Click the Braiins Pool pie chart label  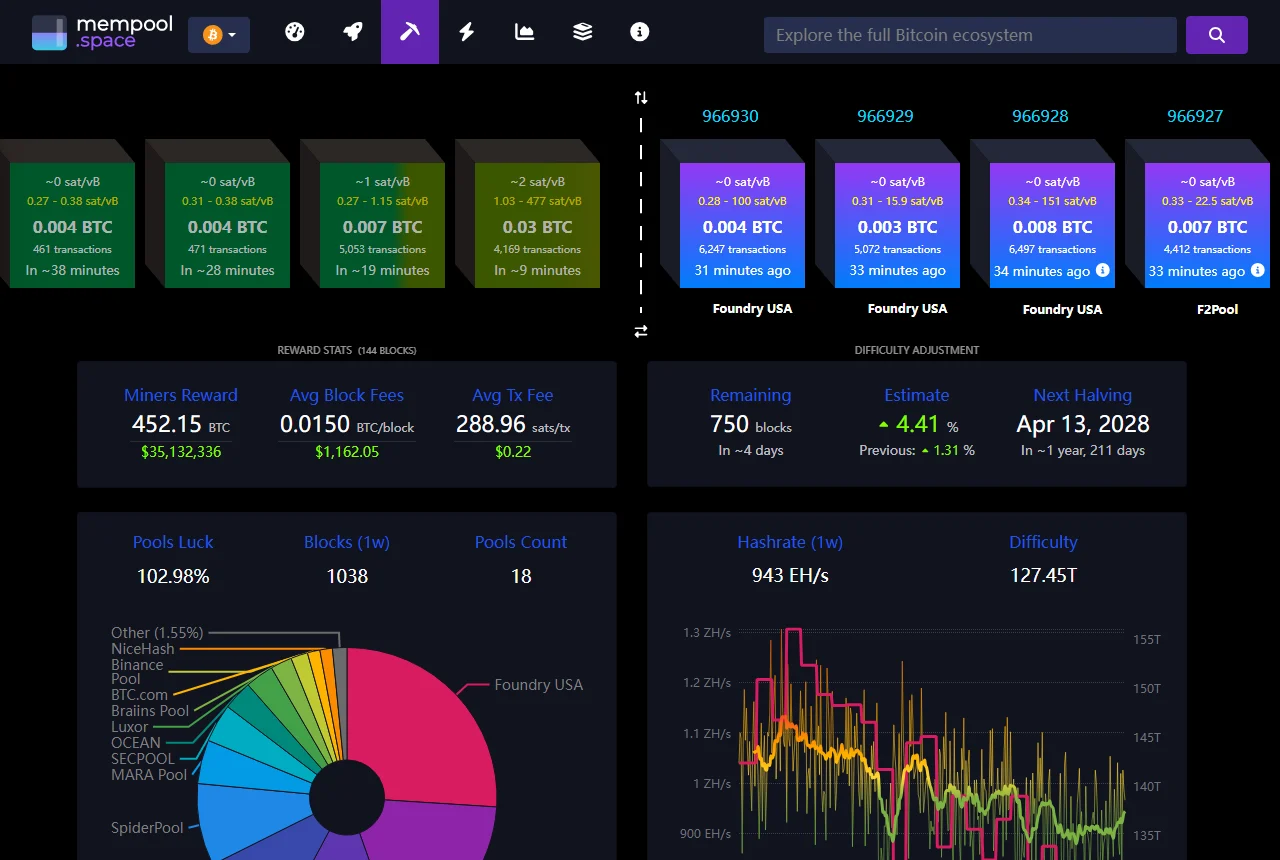[150, 711]
